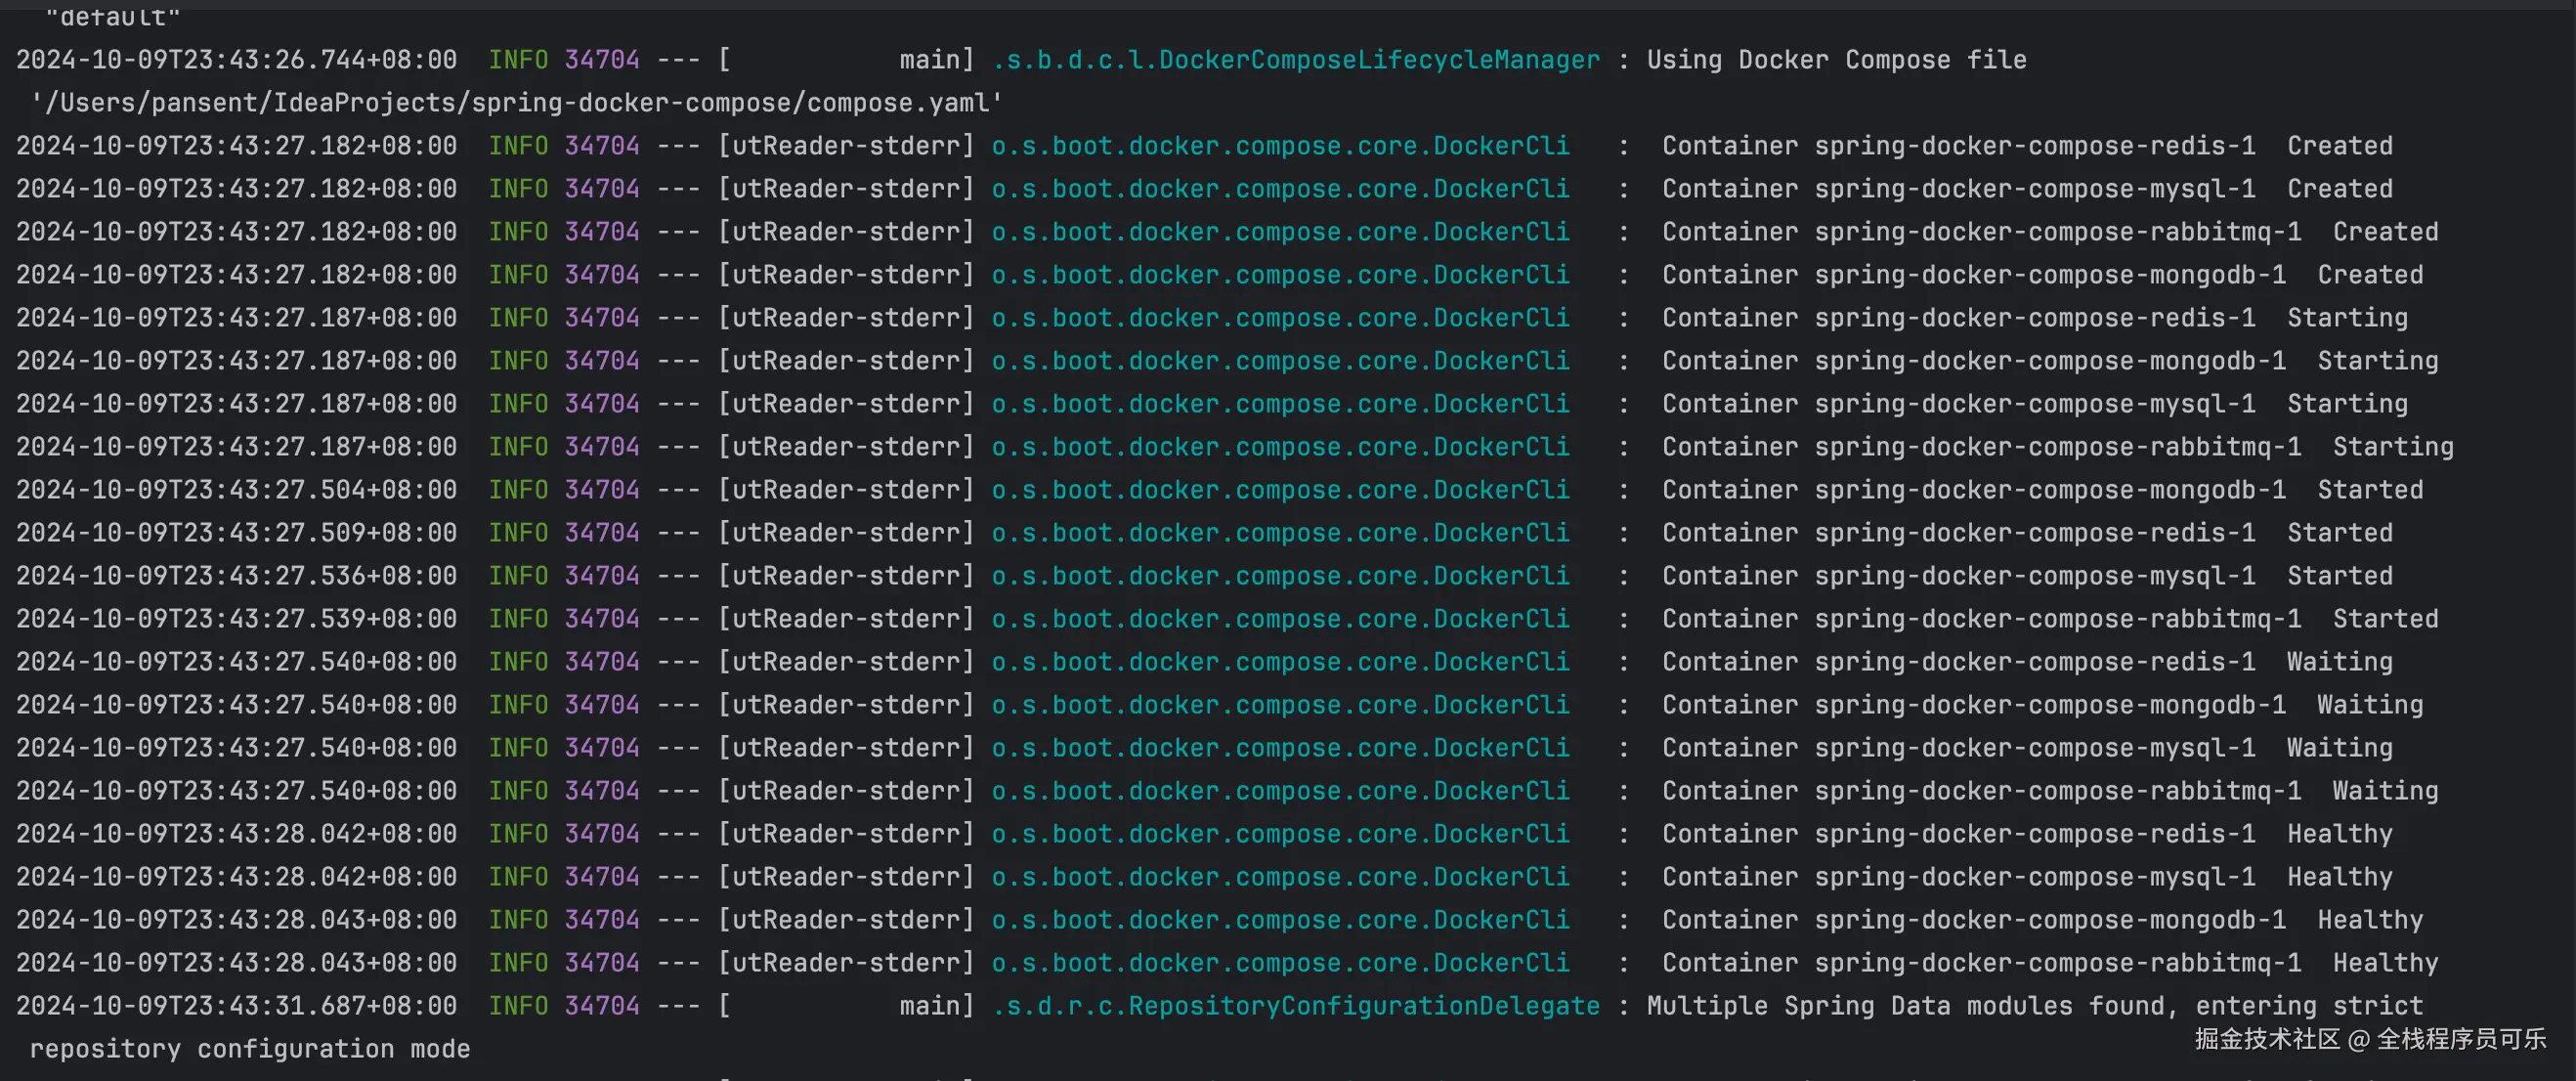Click the 'Using Docker Compose file' message

[x=1836, y=60]
